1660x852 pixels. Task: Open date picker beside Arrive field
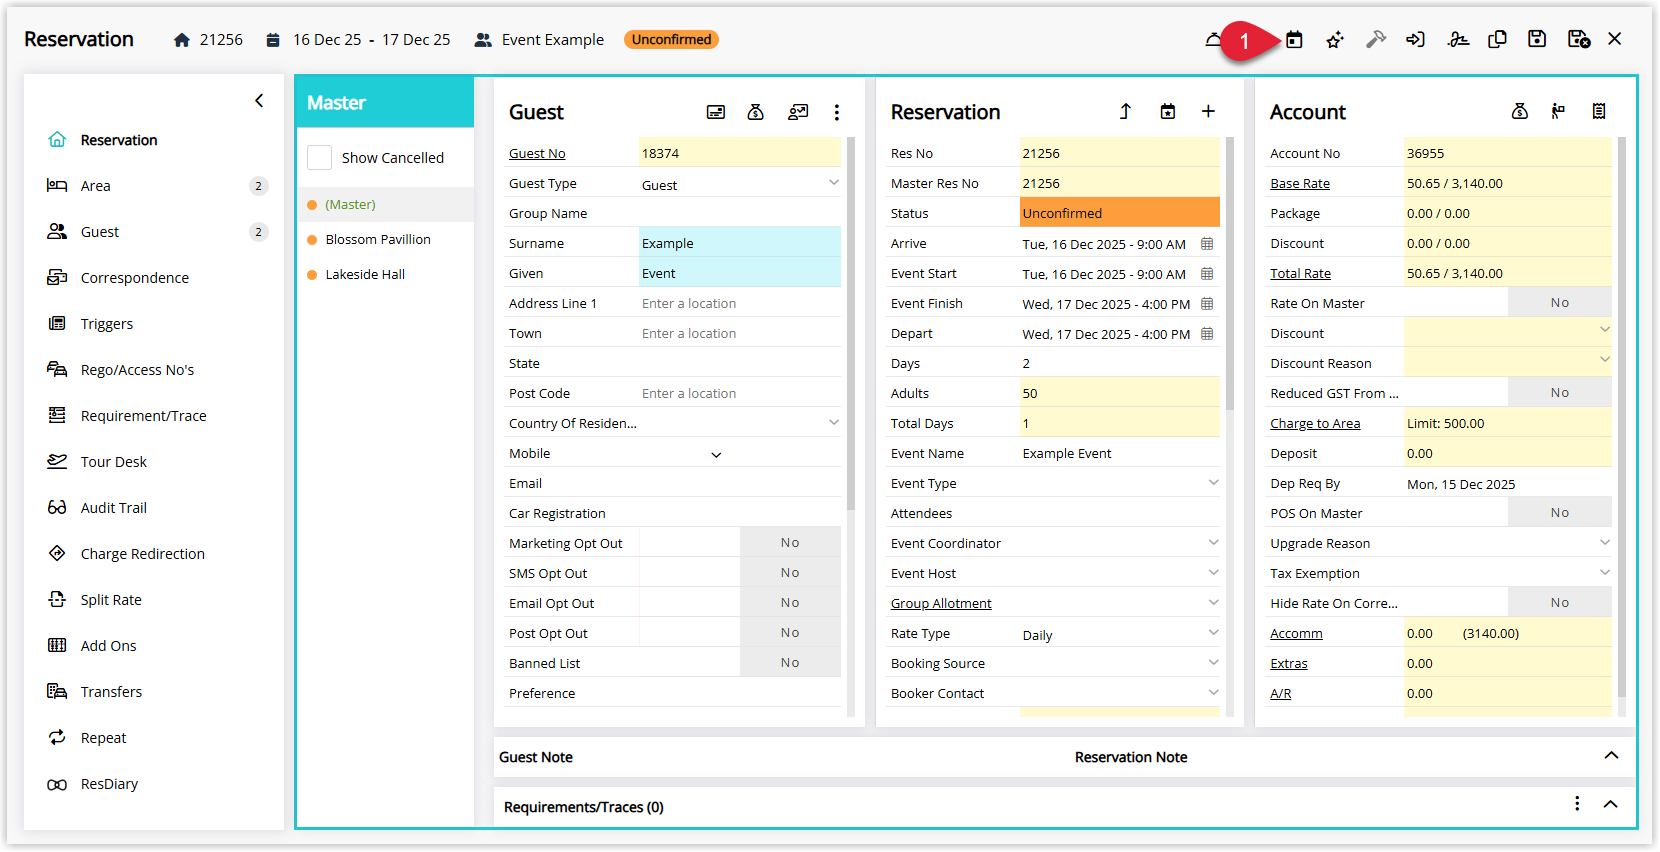click(1207, 244)
